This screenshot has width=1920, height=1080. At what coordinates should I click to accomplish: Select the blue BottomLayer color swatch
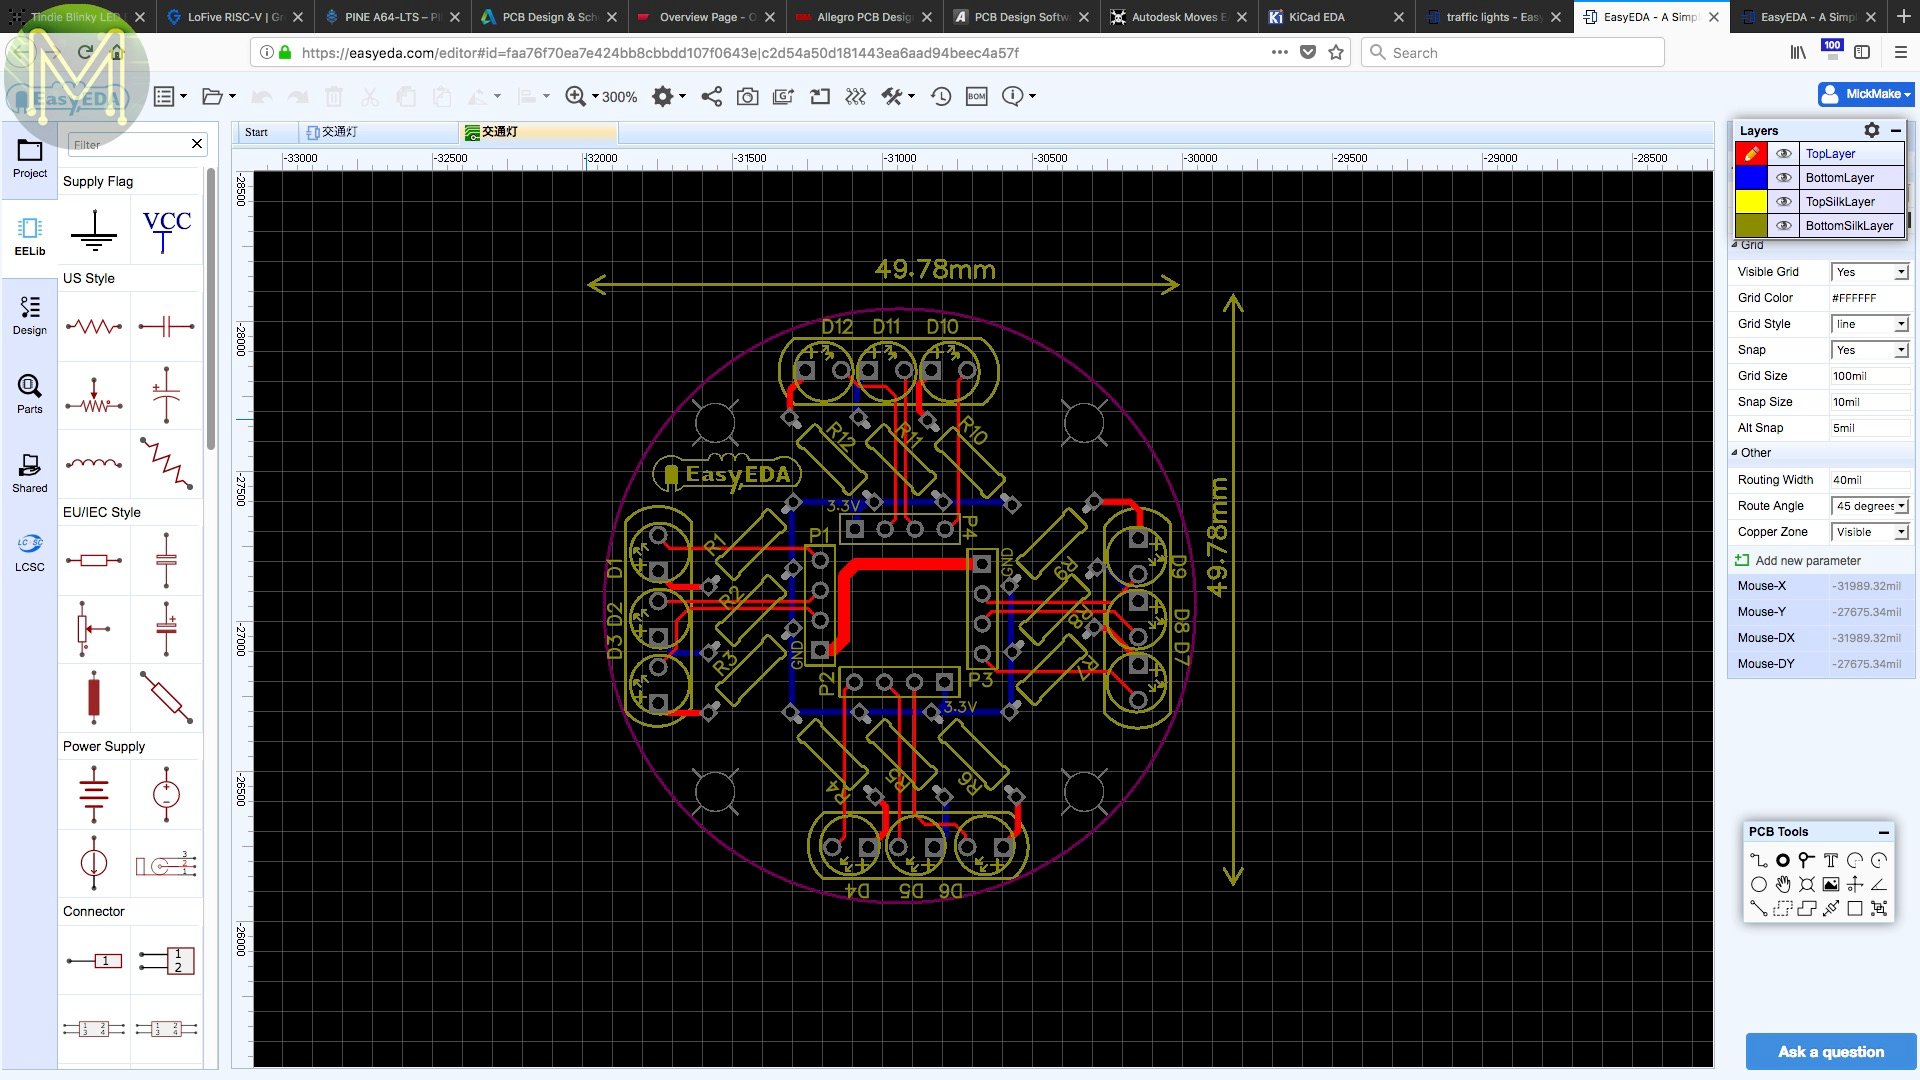[x=1751, y=178]
